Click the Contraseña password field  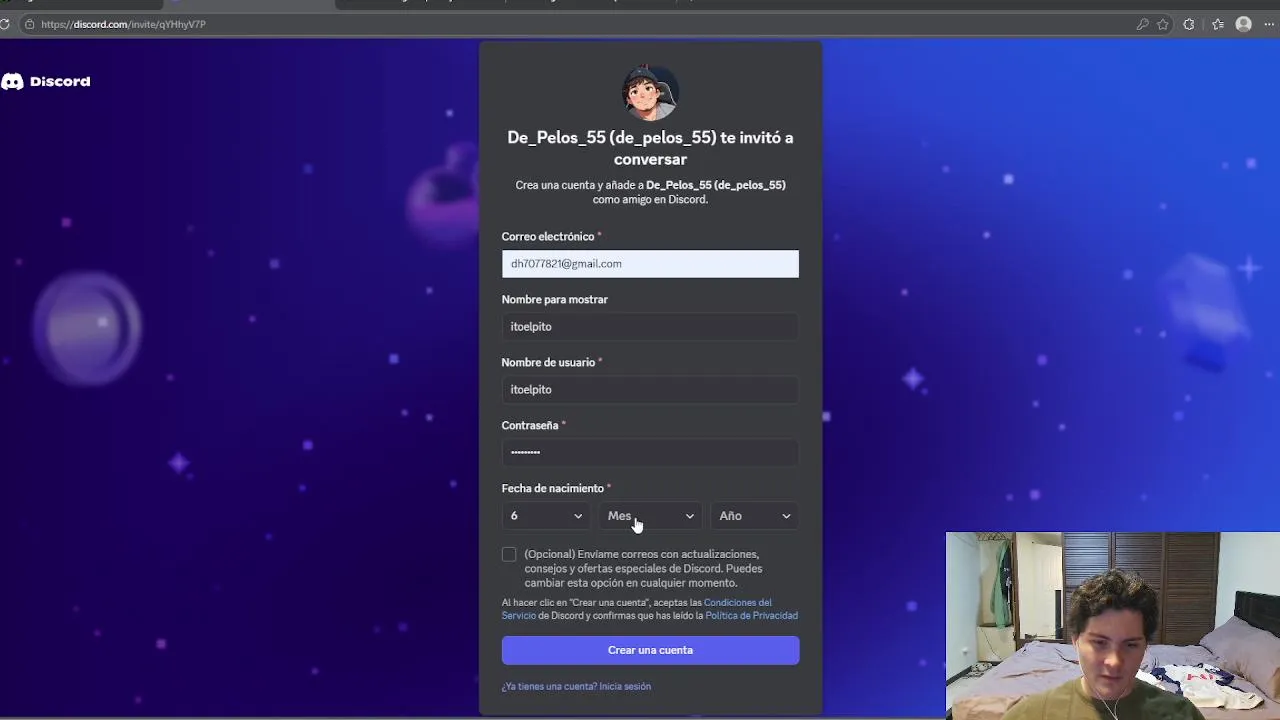650,452
